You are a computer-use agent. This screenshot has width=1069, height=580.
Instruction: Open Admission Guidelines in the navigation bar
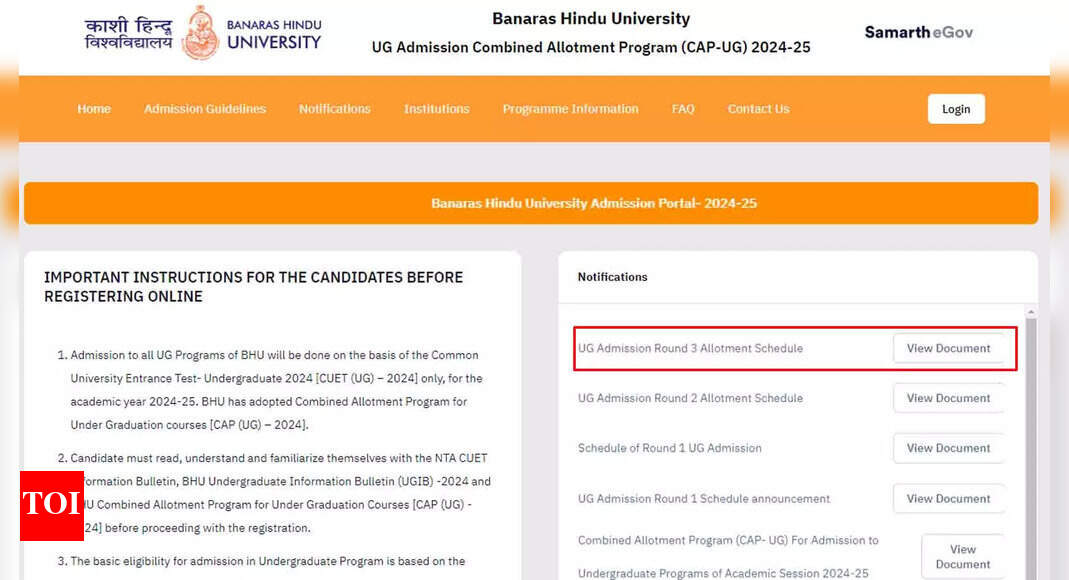click(205, 109)
